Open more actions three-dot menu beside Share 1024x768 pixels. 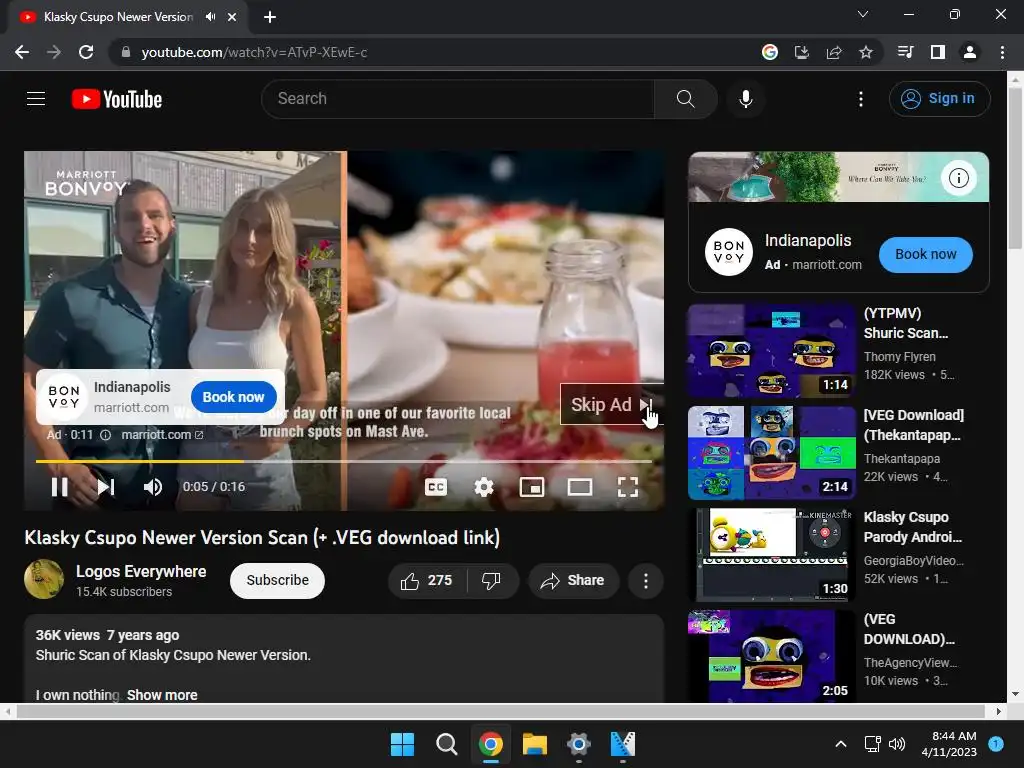click(645, 581)
